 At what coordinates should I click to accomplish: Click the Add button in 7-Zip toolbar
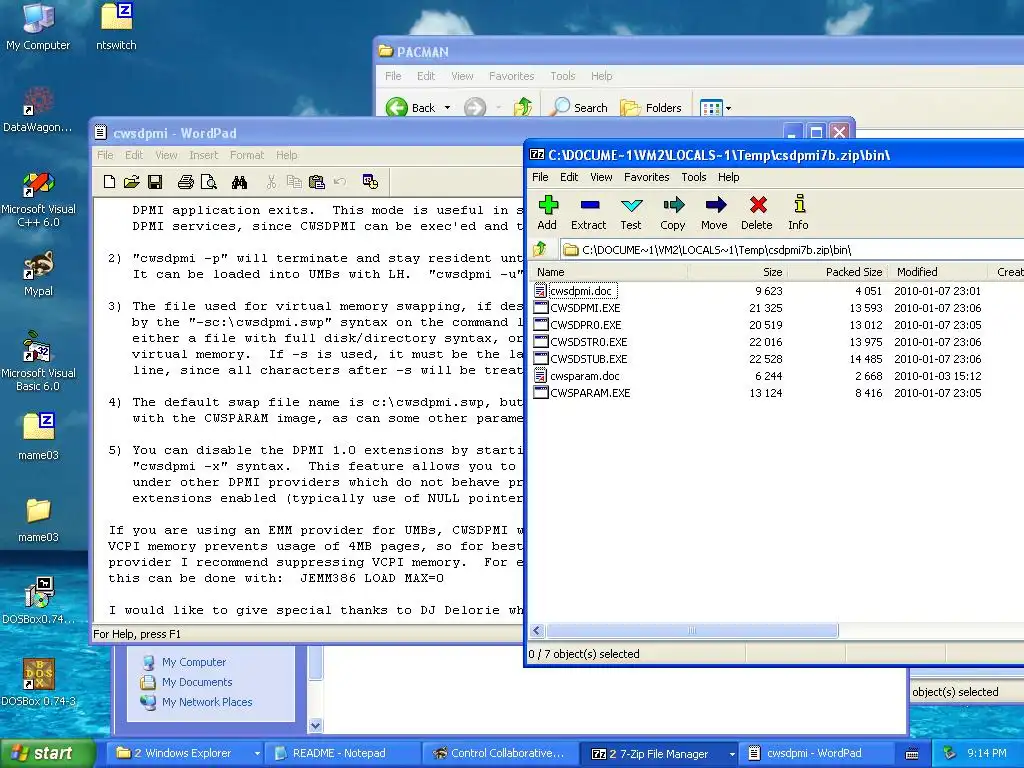(x=547, y=213)
